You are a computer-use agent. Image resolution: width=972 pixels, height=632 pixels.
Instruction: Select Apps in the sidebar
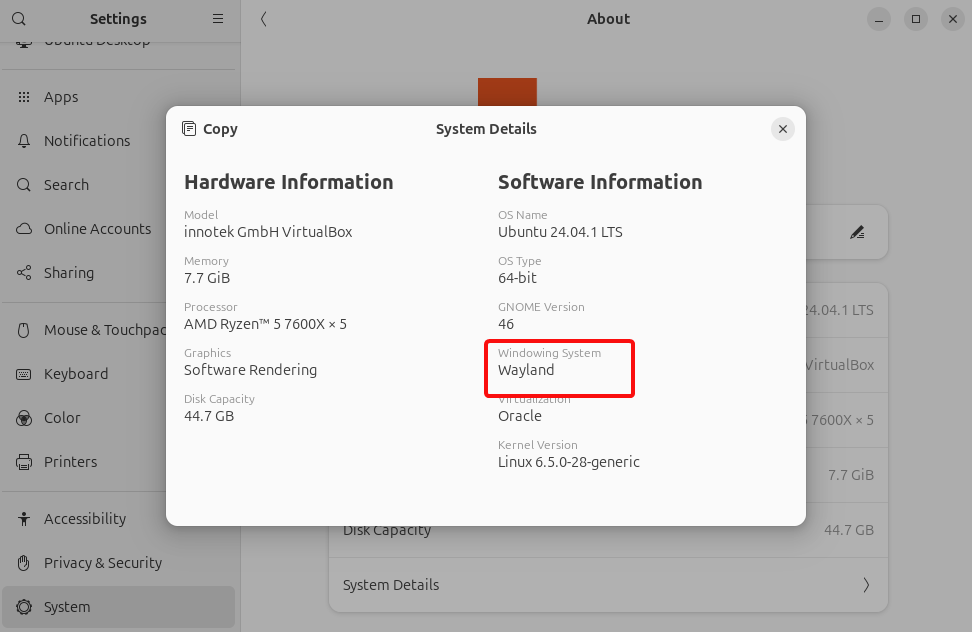tap(118, 97)
